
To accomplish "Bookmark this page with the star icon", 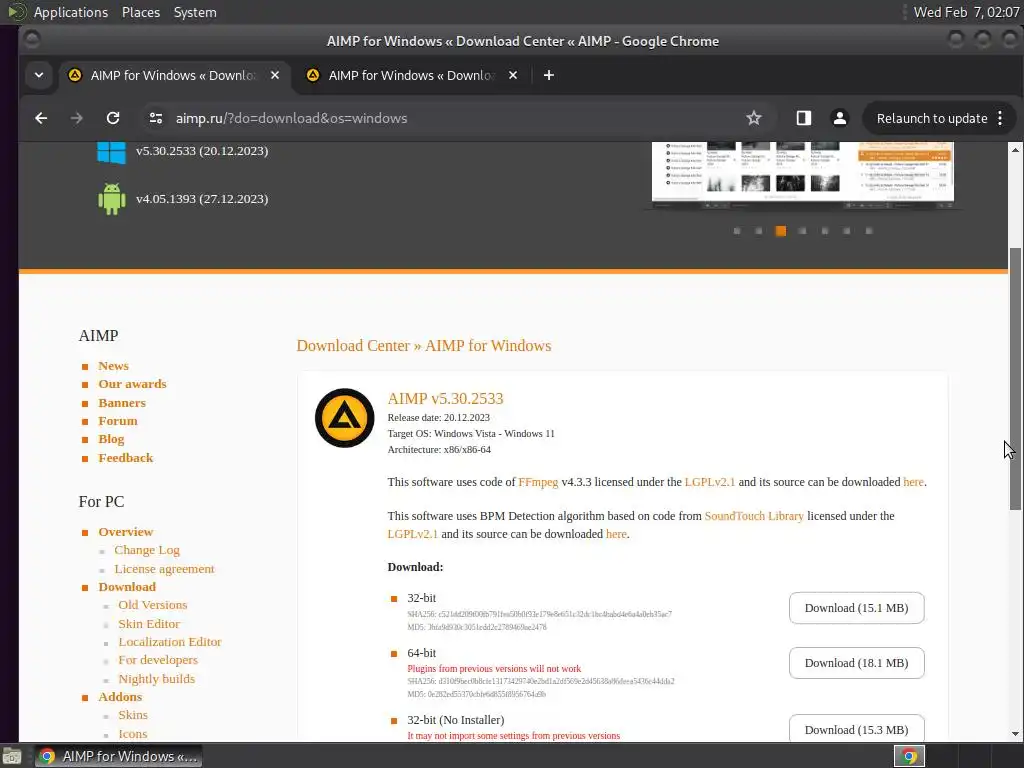I will tap(754, 118).
